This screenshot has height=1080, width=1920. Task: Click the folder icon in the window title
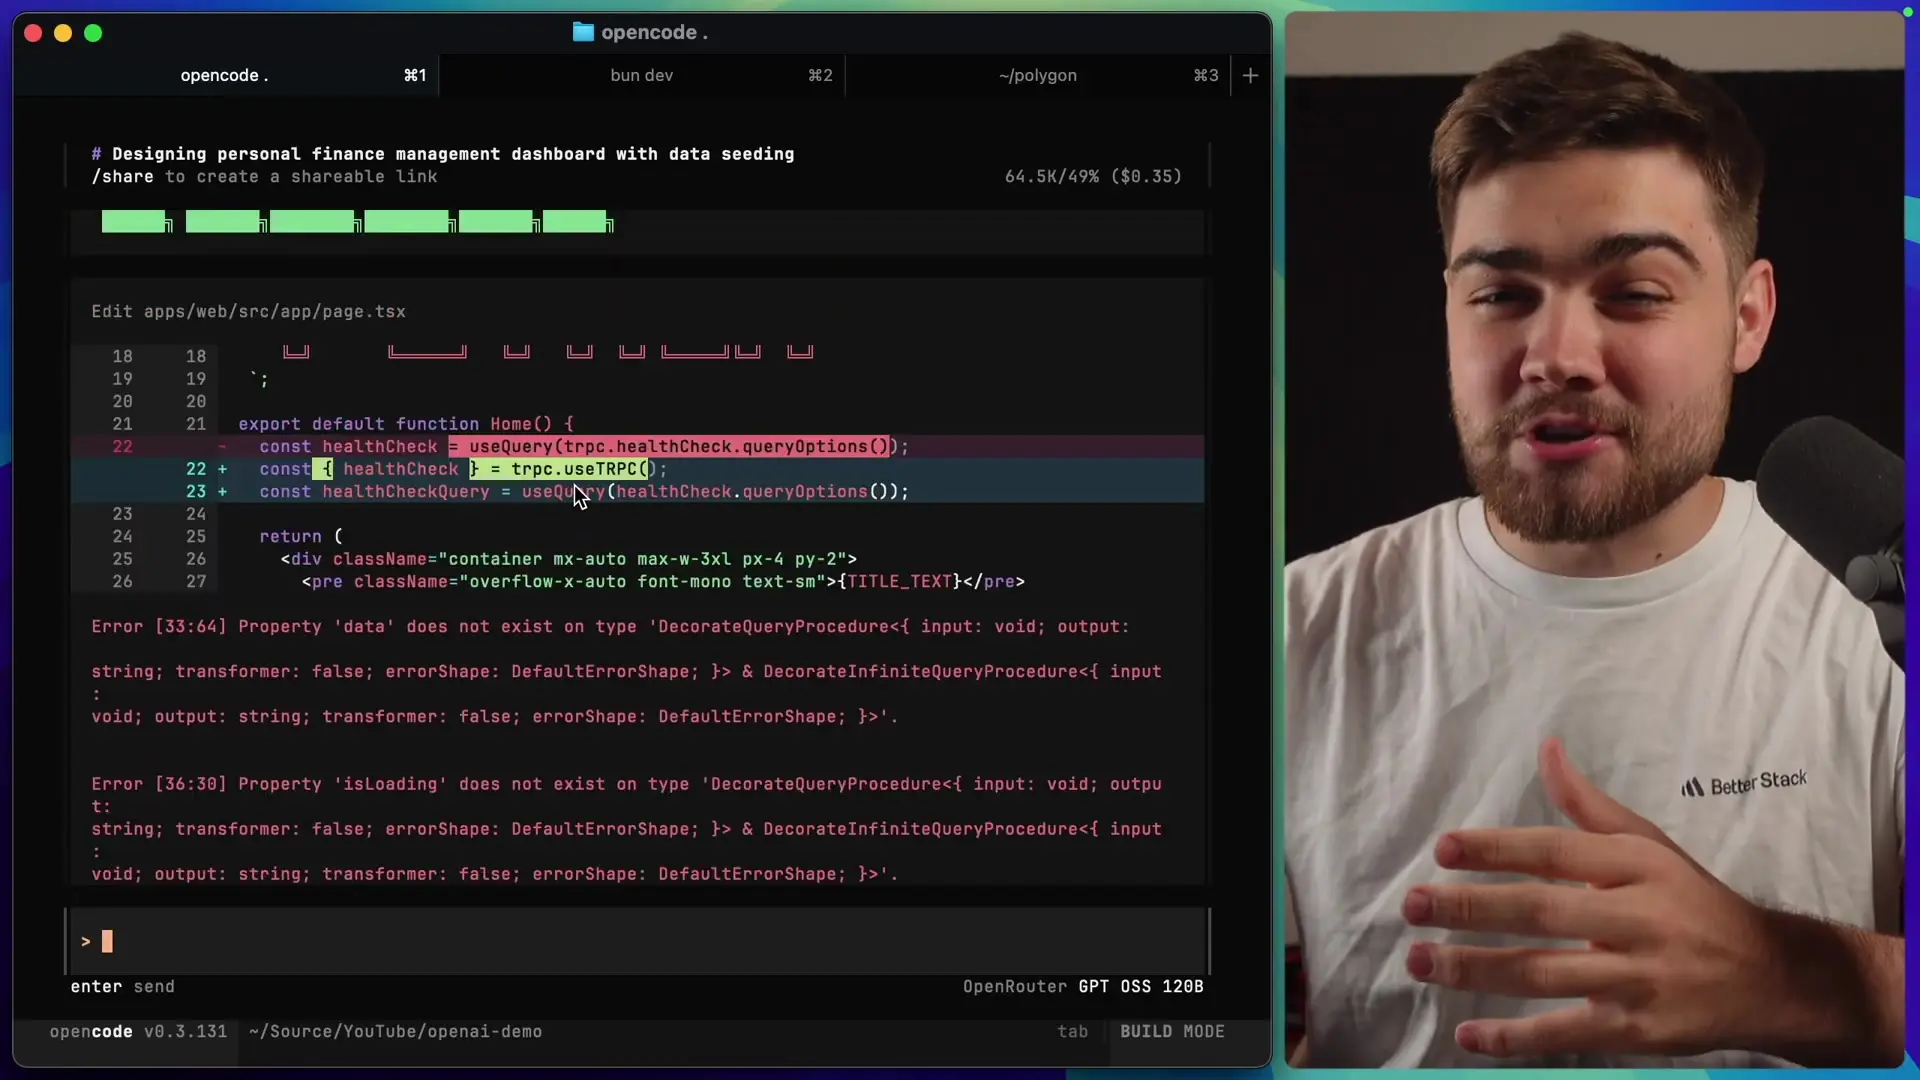pyautogui.click(x=583, y=32)
